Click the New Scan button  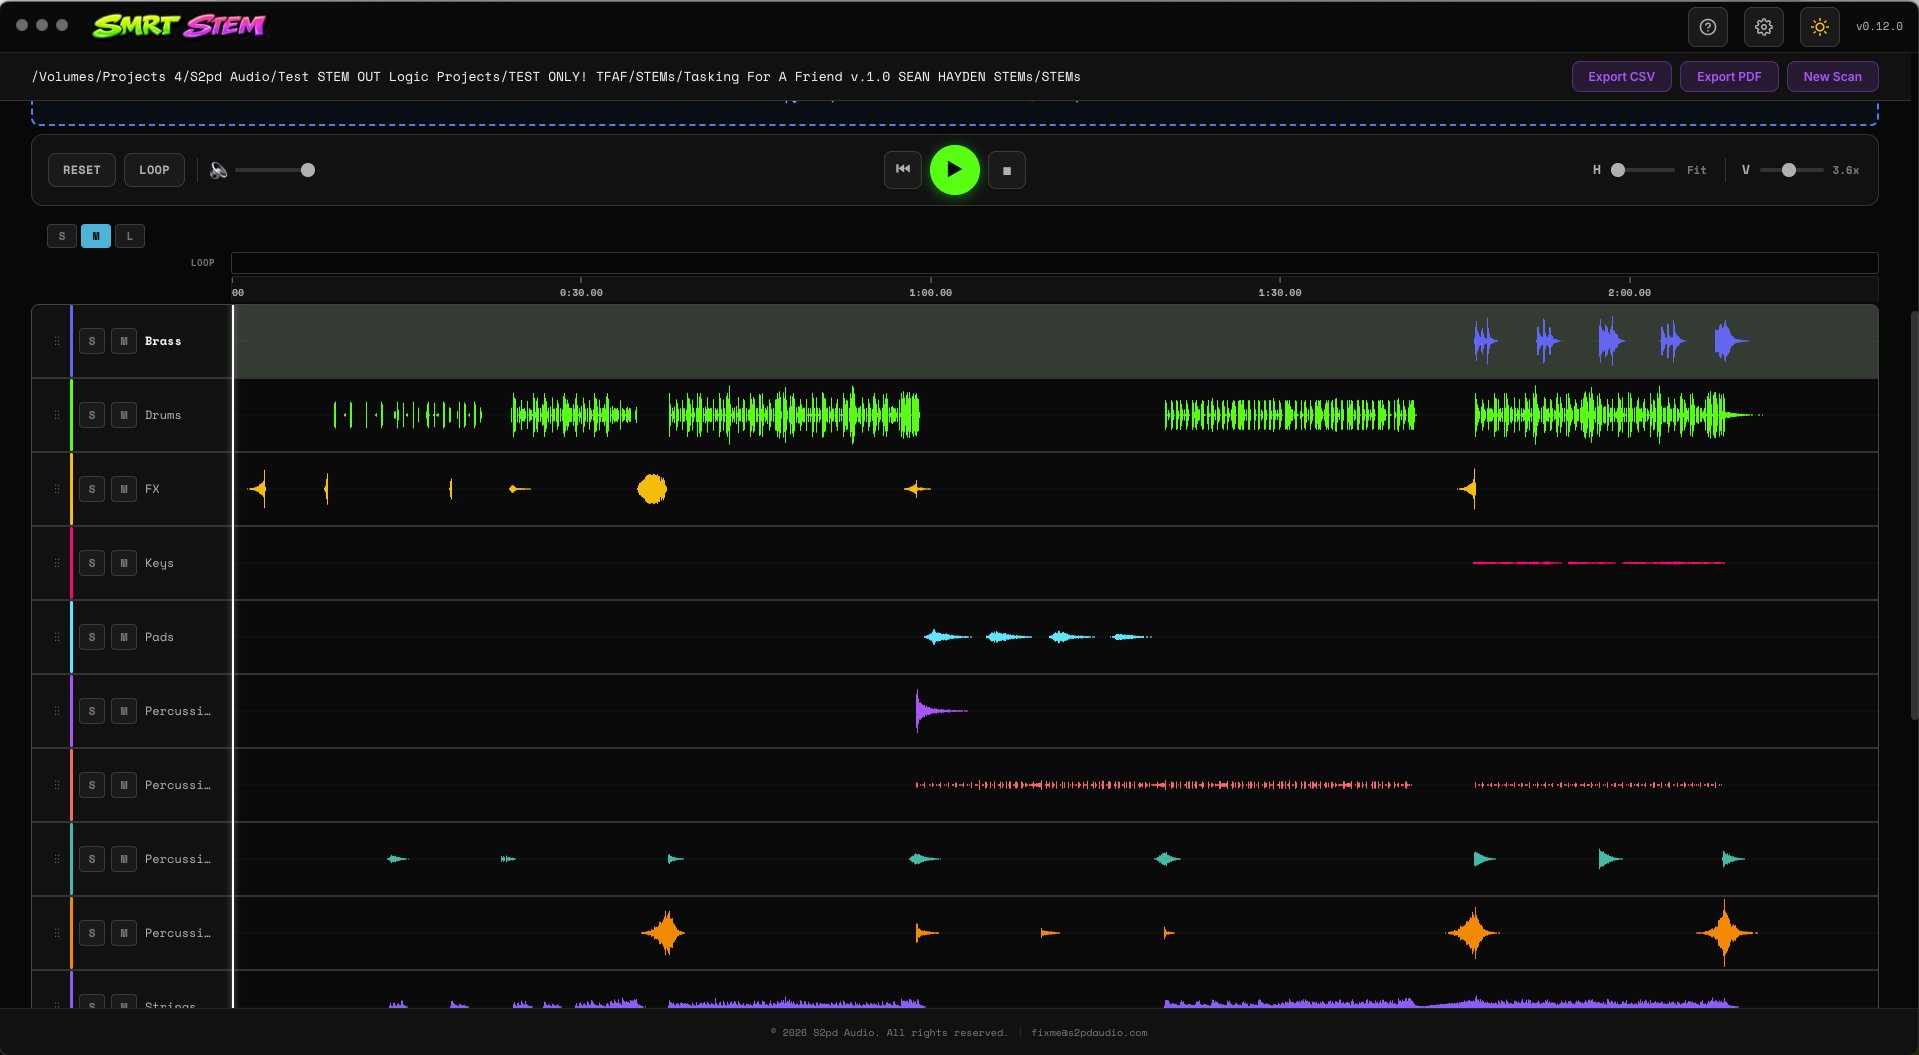[1831, 76]
